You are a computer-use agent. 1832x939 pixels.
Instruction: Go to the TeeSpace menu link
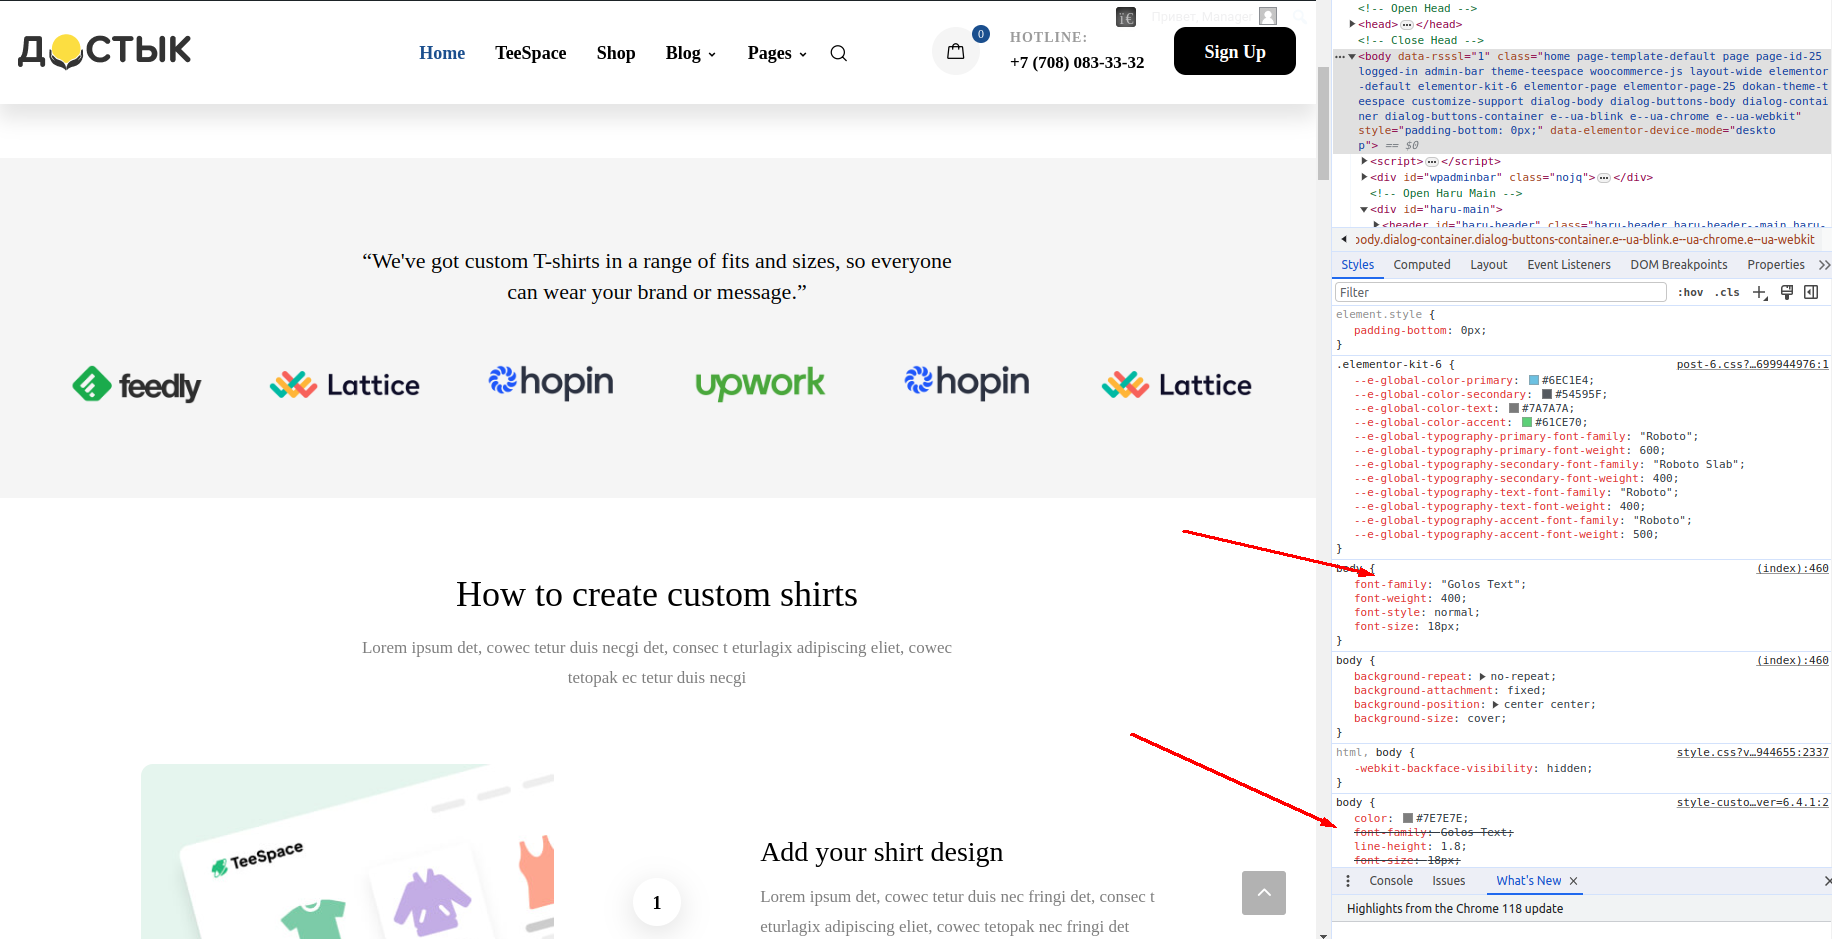531,53
